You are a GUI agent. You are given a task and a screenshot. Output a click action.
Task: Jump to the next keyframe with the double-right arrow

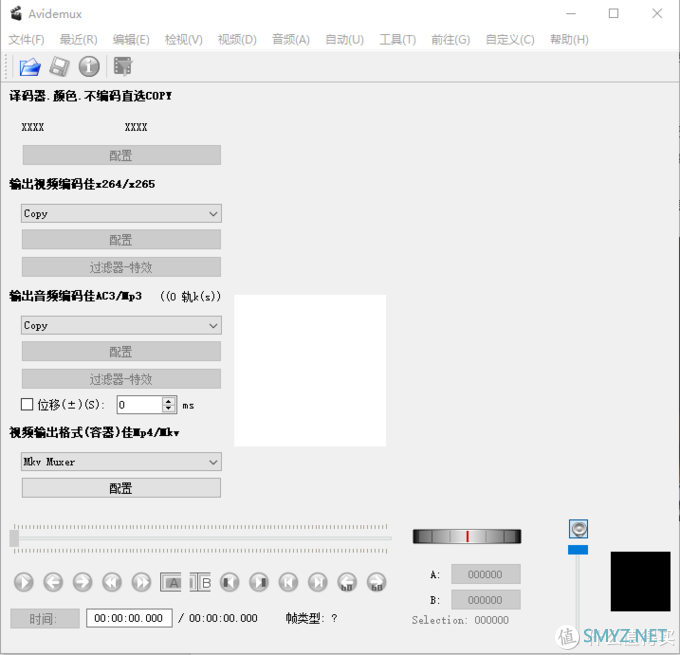tap(141, 582)
